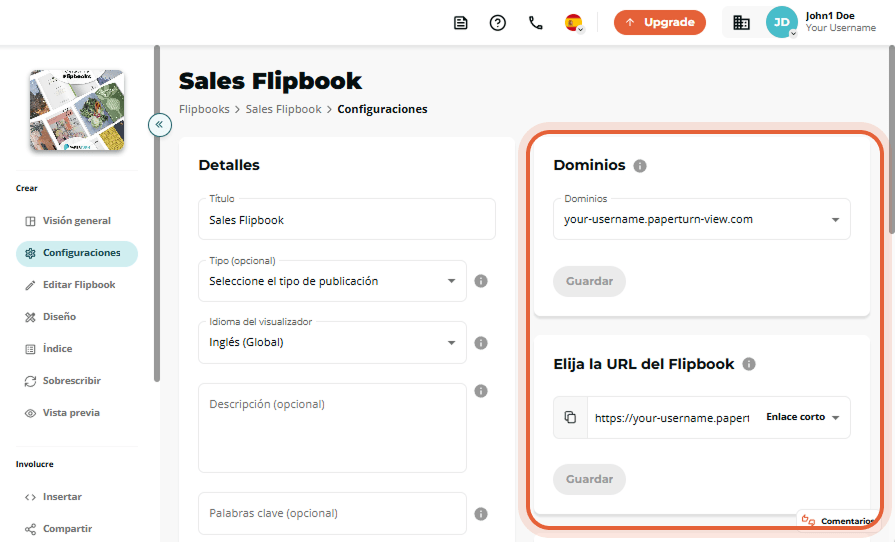Click info icon beside Elija la URL heading
895x542 pixels.
pyautogui.click(x=749, y=364)
